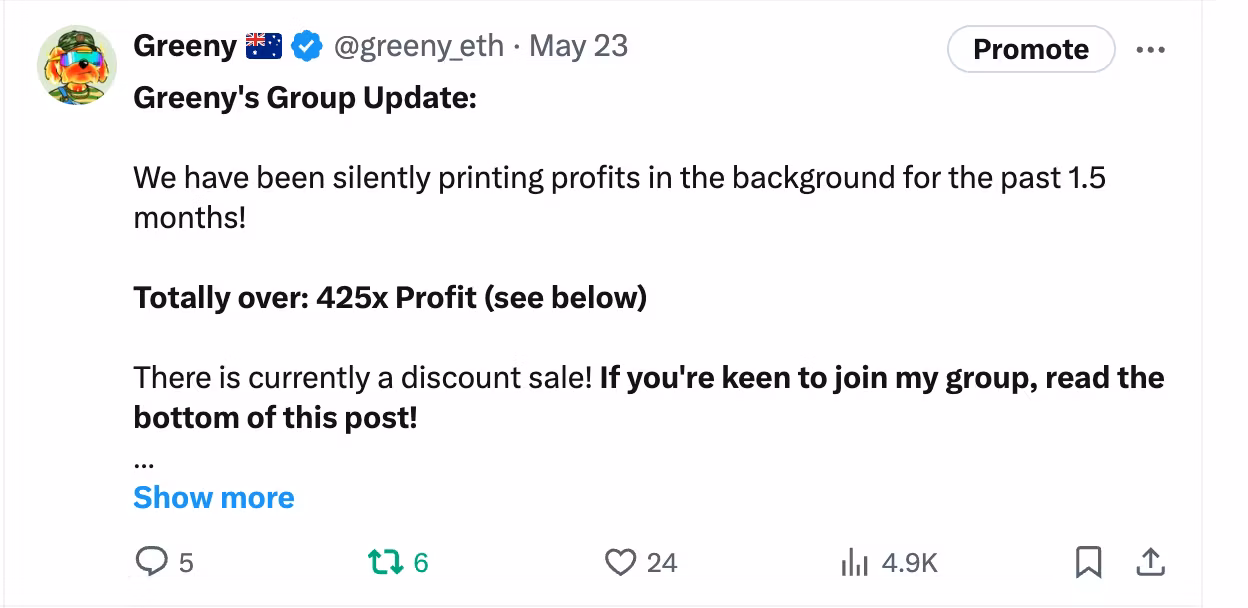1248x608 pixels.
Task: Open the @greeny_eth handle link
Action: pyautogui.click(x=418, y=46)
